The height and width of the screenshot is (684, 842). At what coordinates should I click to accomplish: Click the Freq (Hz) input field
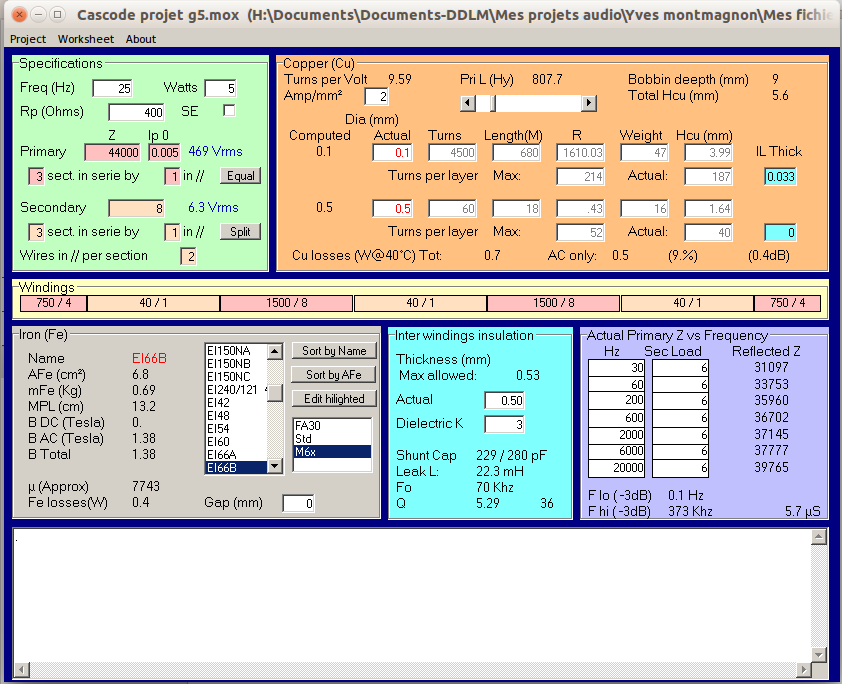pos(112,89)
